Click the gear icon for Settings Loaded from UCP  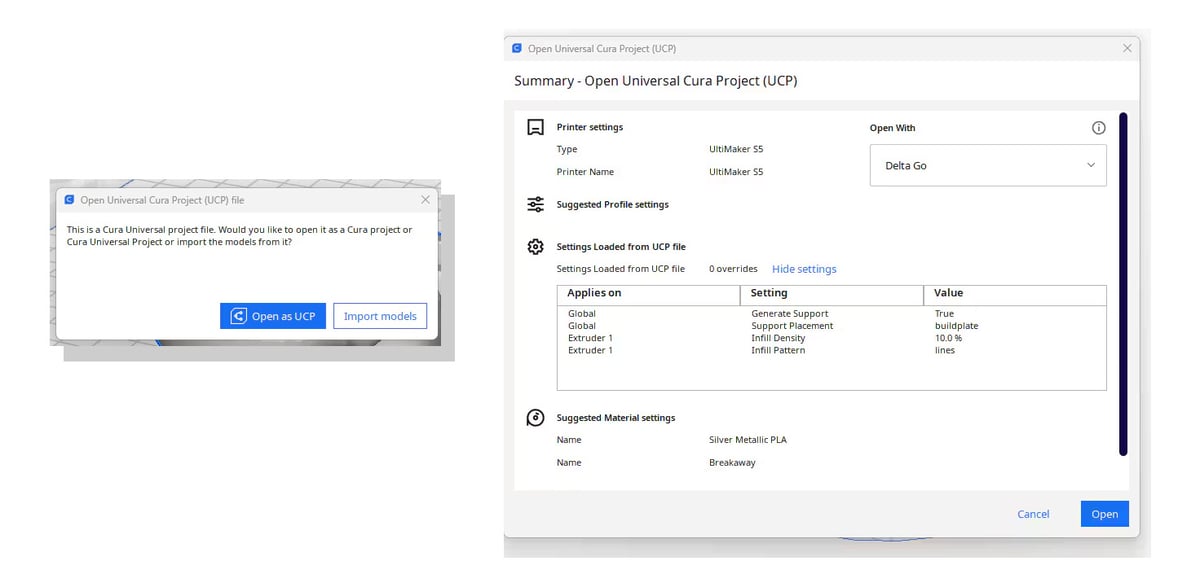(x=535, y=247)
